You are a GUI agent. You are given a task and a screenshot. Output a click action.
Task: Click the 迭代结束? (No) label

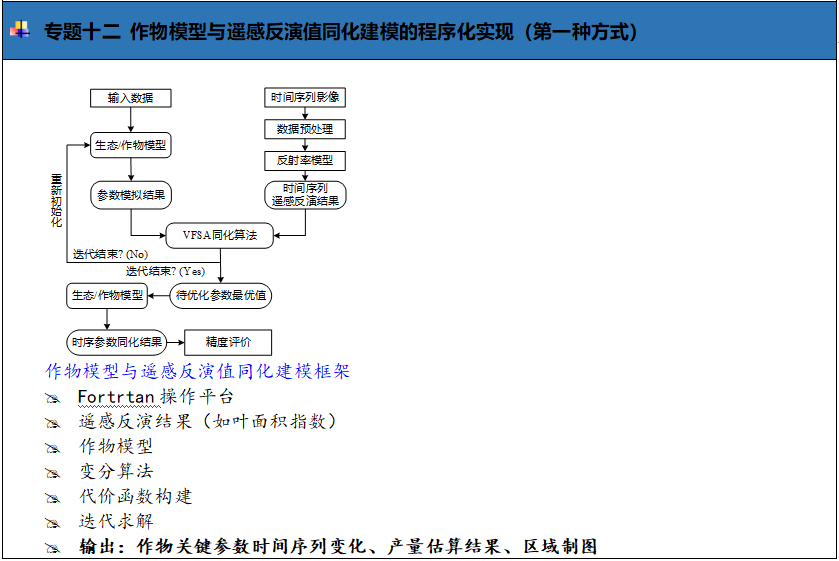tap(110, 254)
